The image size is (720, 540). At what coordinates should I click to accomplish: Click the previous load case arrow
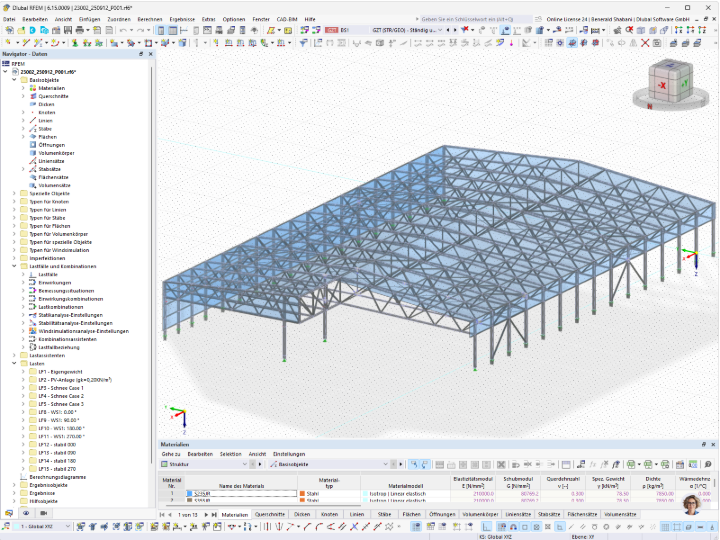448,30
